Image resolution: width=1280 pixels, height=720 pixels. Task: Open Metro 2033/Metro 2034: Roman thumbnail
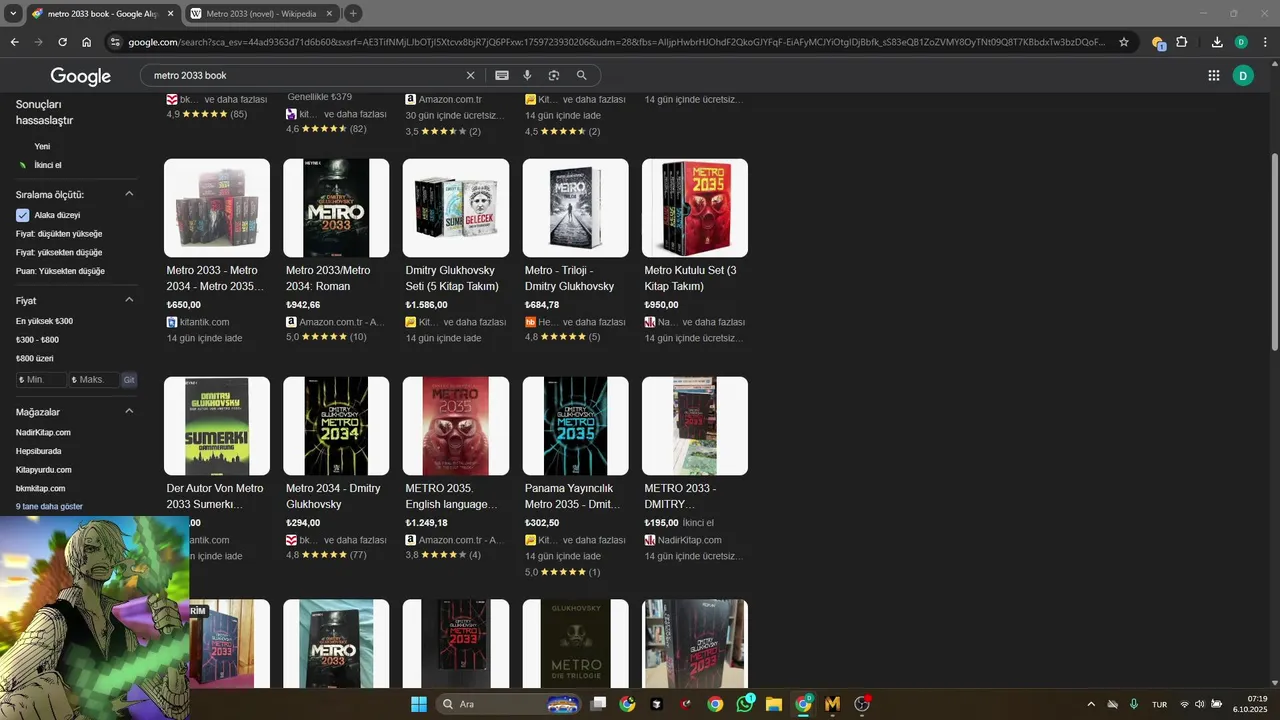[336, 207]
